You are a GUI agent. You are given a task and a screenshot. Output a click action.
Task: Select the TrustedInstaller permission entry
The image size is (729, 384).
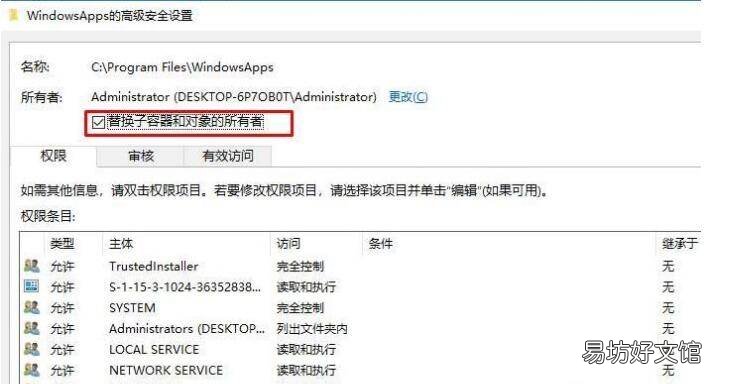(x=360, y=266)
